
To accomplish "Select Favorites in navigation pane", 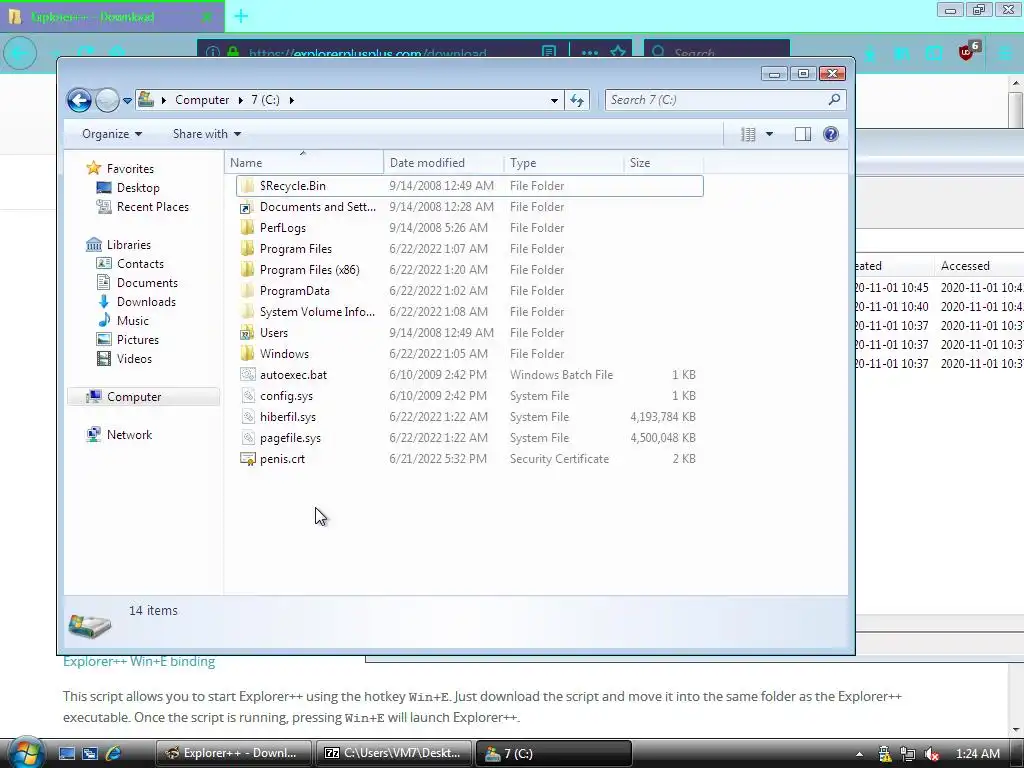I will point(130,168).
